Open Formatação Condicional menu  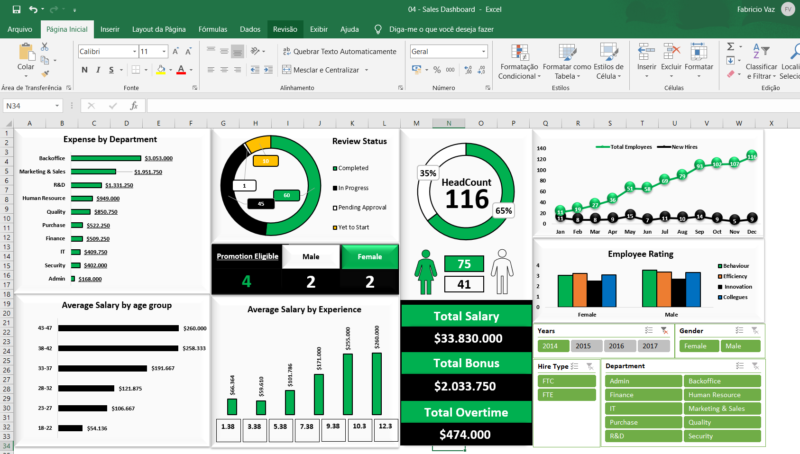(519, 61)
